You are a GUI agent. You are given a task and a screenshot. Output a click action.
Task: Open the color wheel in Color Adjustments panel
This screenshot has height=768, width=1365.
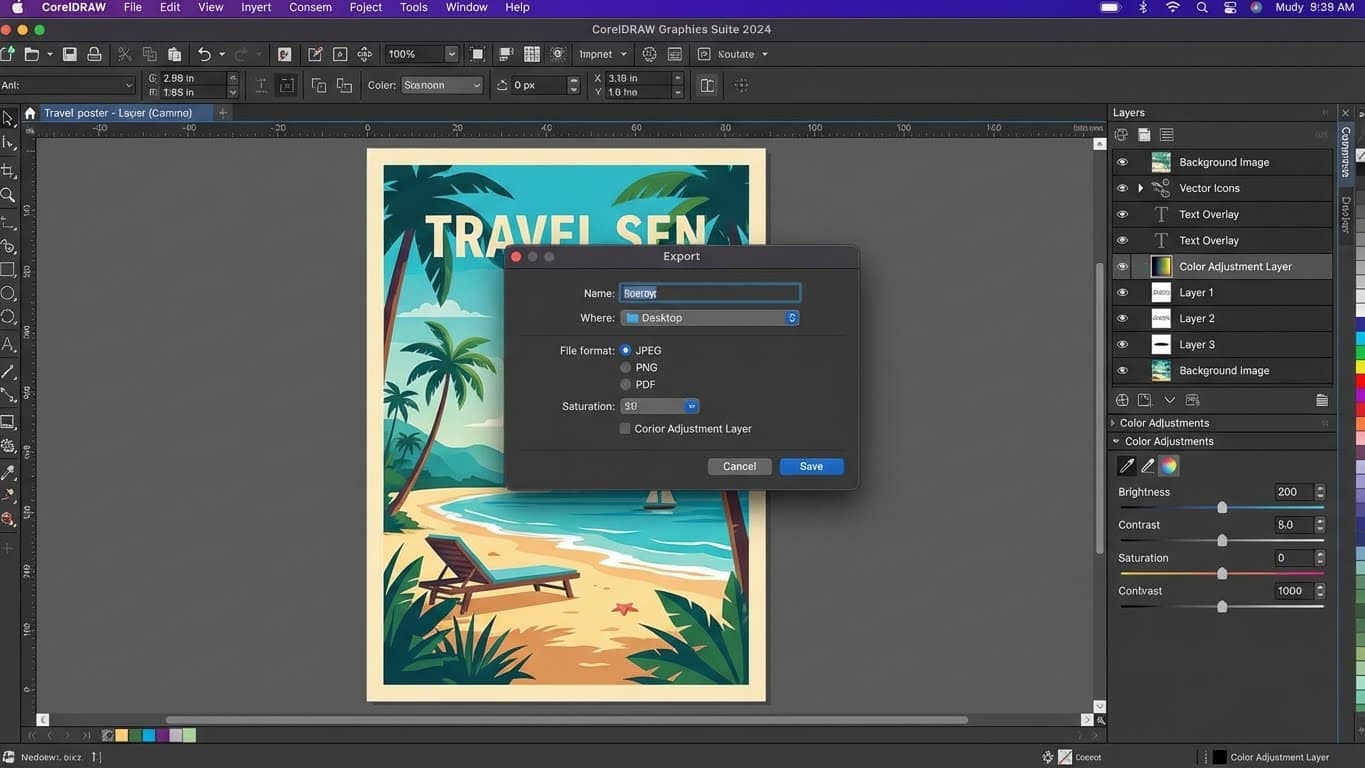pos(1168,465)
